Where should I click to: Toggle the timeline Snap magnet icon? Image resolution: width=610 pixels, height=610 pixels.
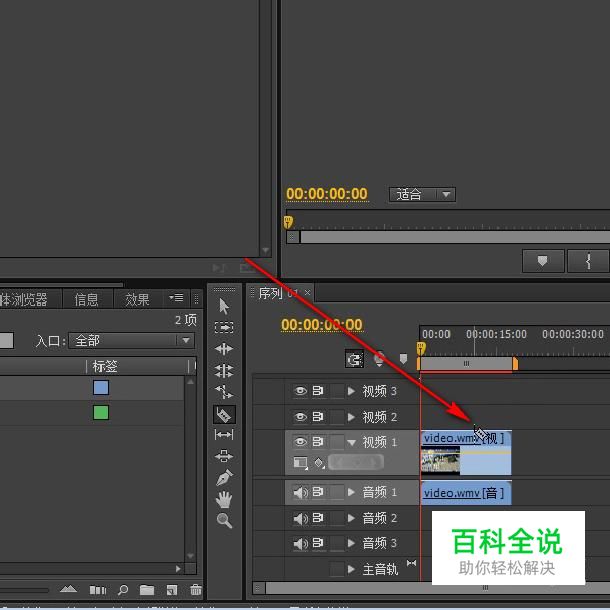pyautogui.click(x=354, y=359)
